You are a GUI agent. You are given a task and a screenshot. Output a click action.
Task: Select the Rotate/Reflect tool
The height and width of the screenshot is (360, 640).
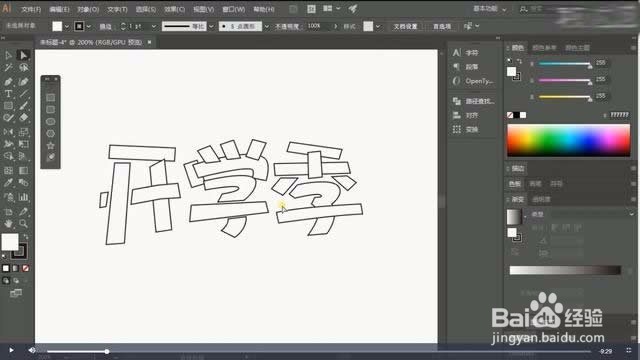8,132
